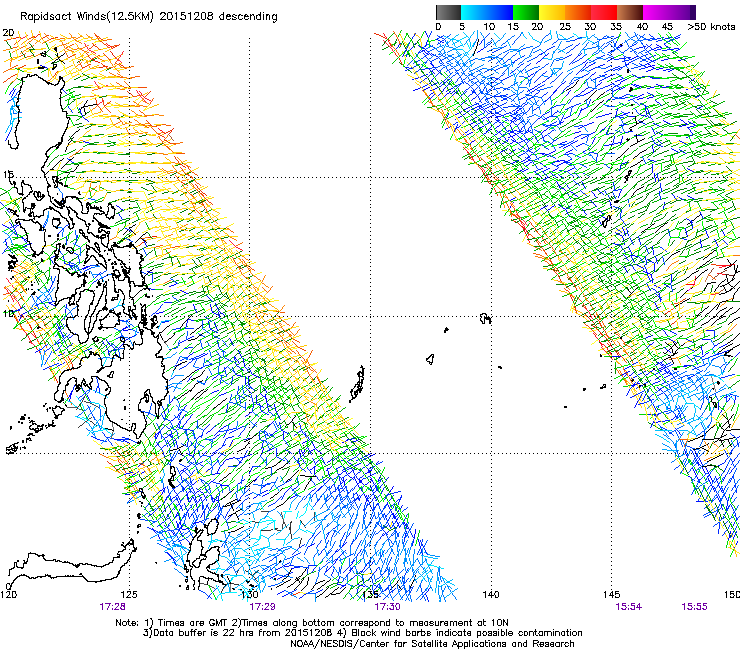Pick the yellow 20-25 knots legend swatch
The image size is (740, 650).
click(552, 12)
